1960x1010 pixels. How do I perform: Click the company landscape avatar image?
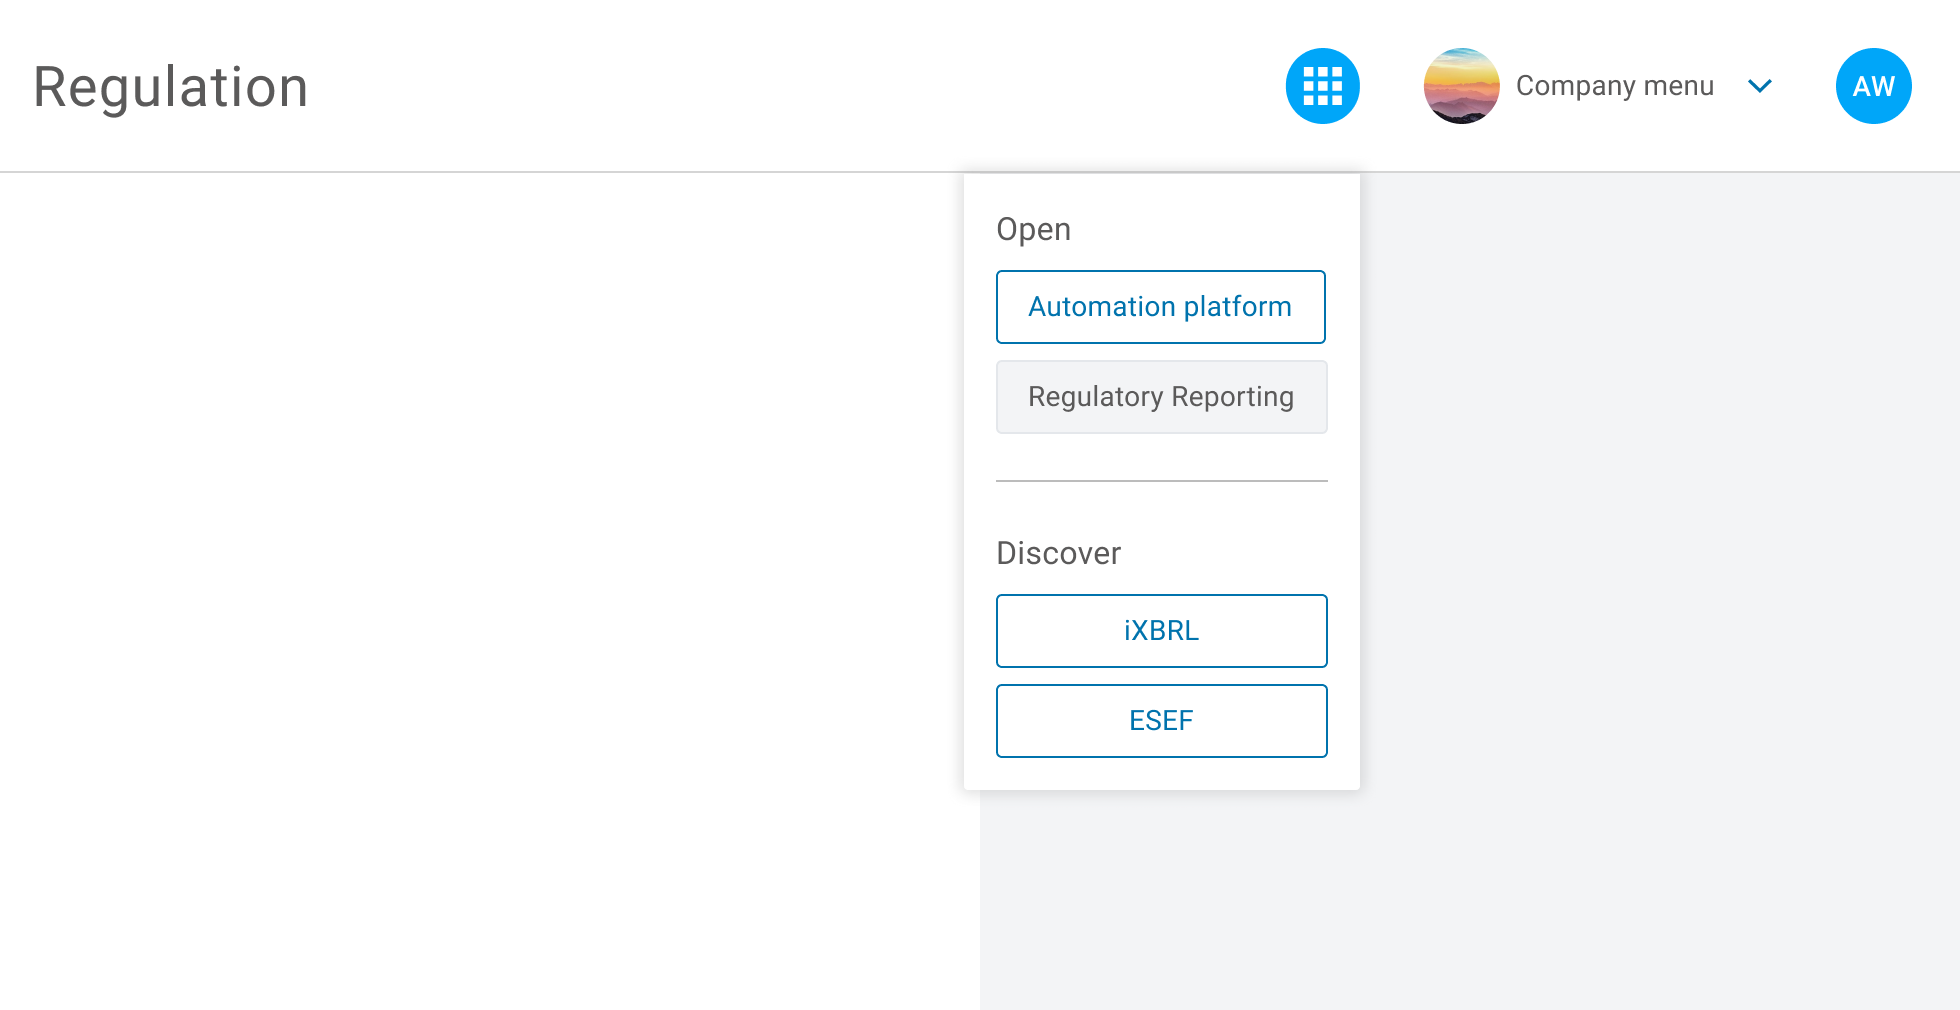[x=1461, y=86]
